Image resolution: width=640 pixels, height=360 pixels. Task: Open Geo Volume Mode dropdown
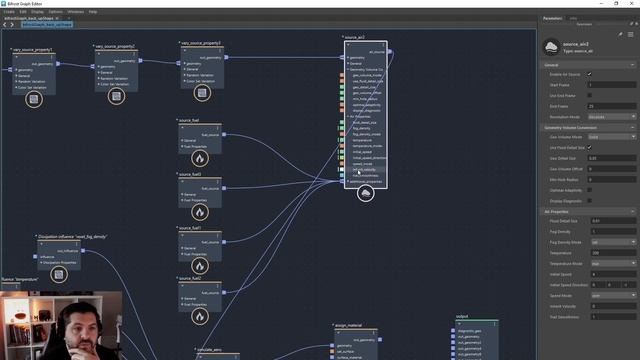611,137
